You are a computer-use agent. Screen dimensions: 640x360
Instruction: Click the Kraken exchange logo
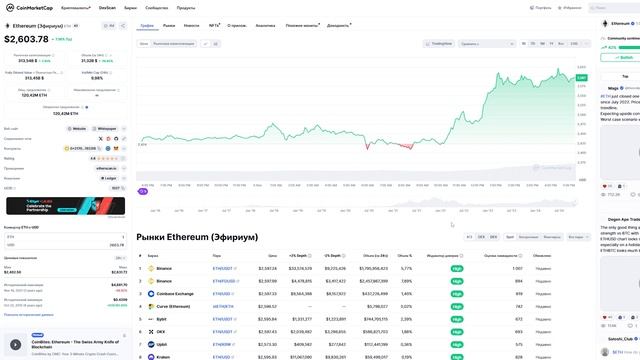click(x=151, y=357)
